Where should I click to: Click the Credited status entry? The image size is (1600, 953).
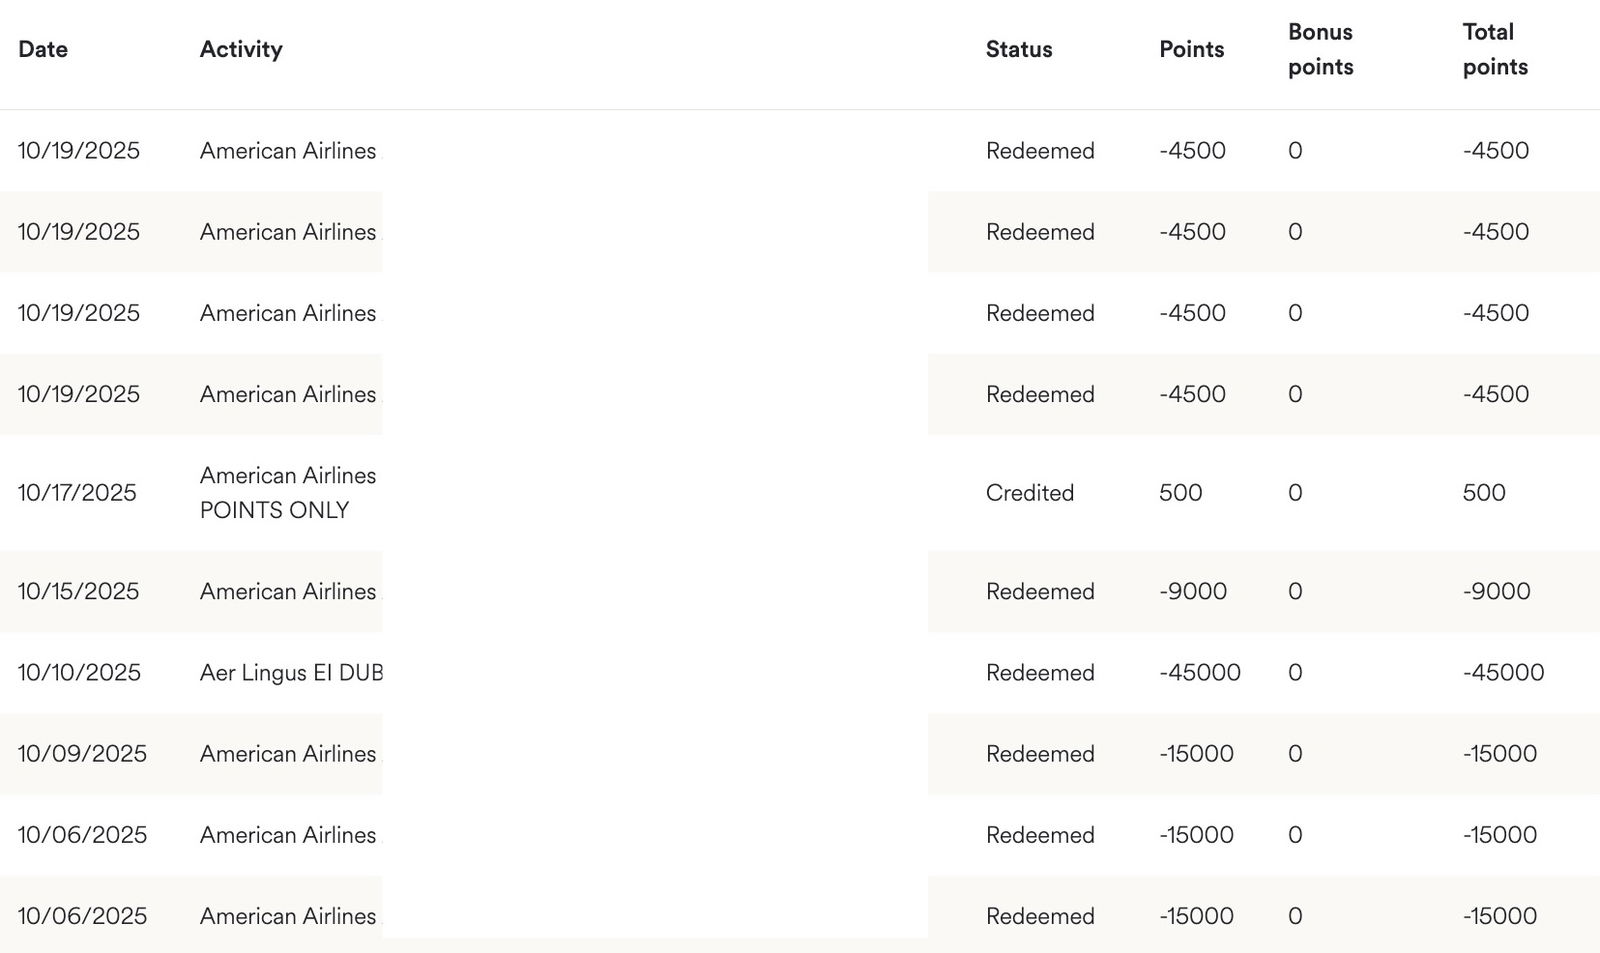[1029, 493]
